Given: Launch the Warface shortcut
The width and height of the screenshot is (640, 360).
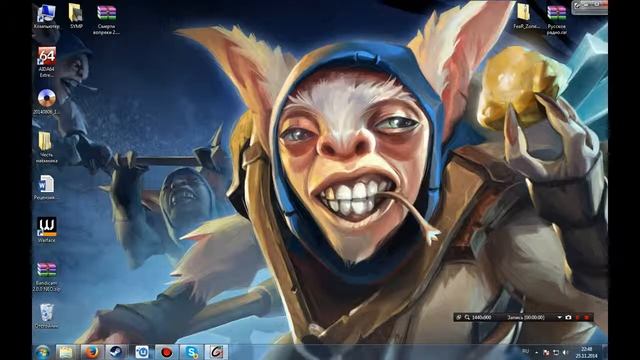Looking at the screenshot, I should point(47,230).
